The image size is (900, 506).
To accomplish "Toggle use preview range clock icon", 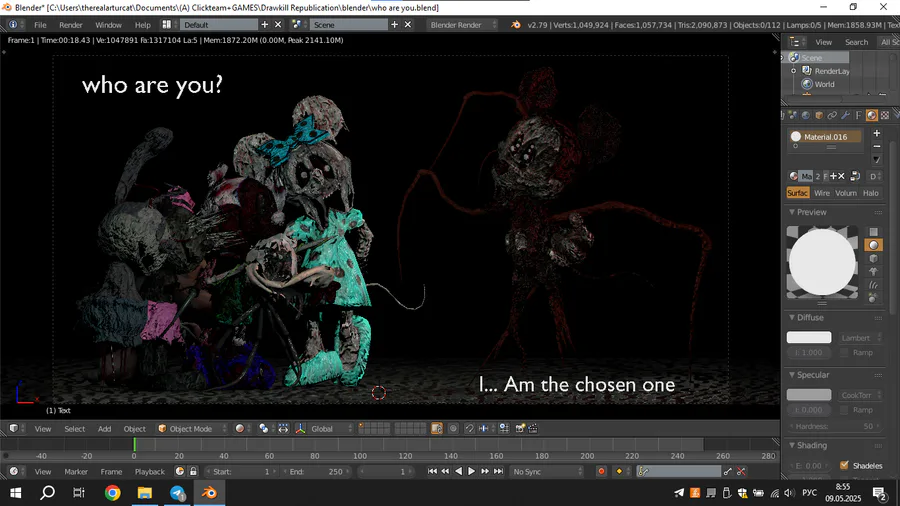I will (x=180, y=472).
